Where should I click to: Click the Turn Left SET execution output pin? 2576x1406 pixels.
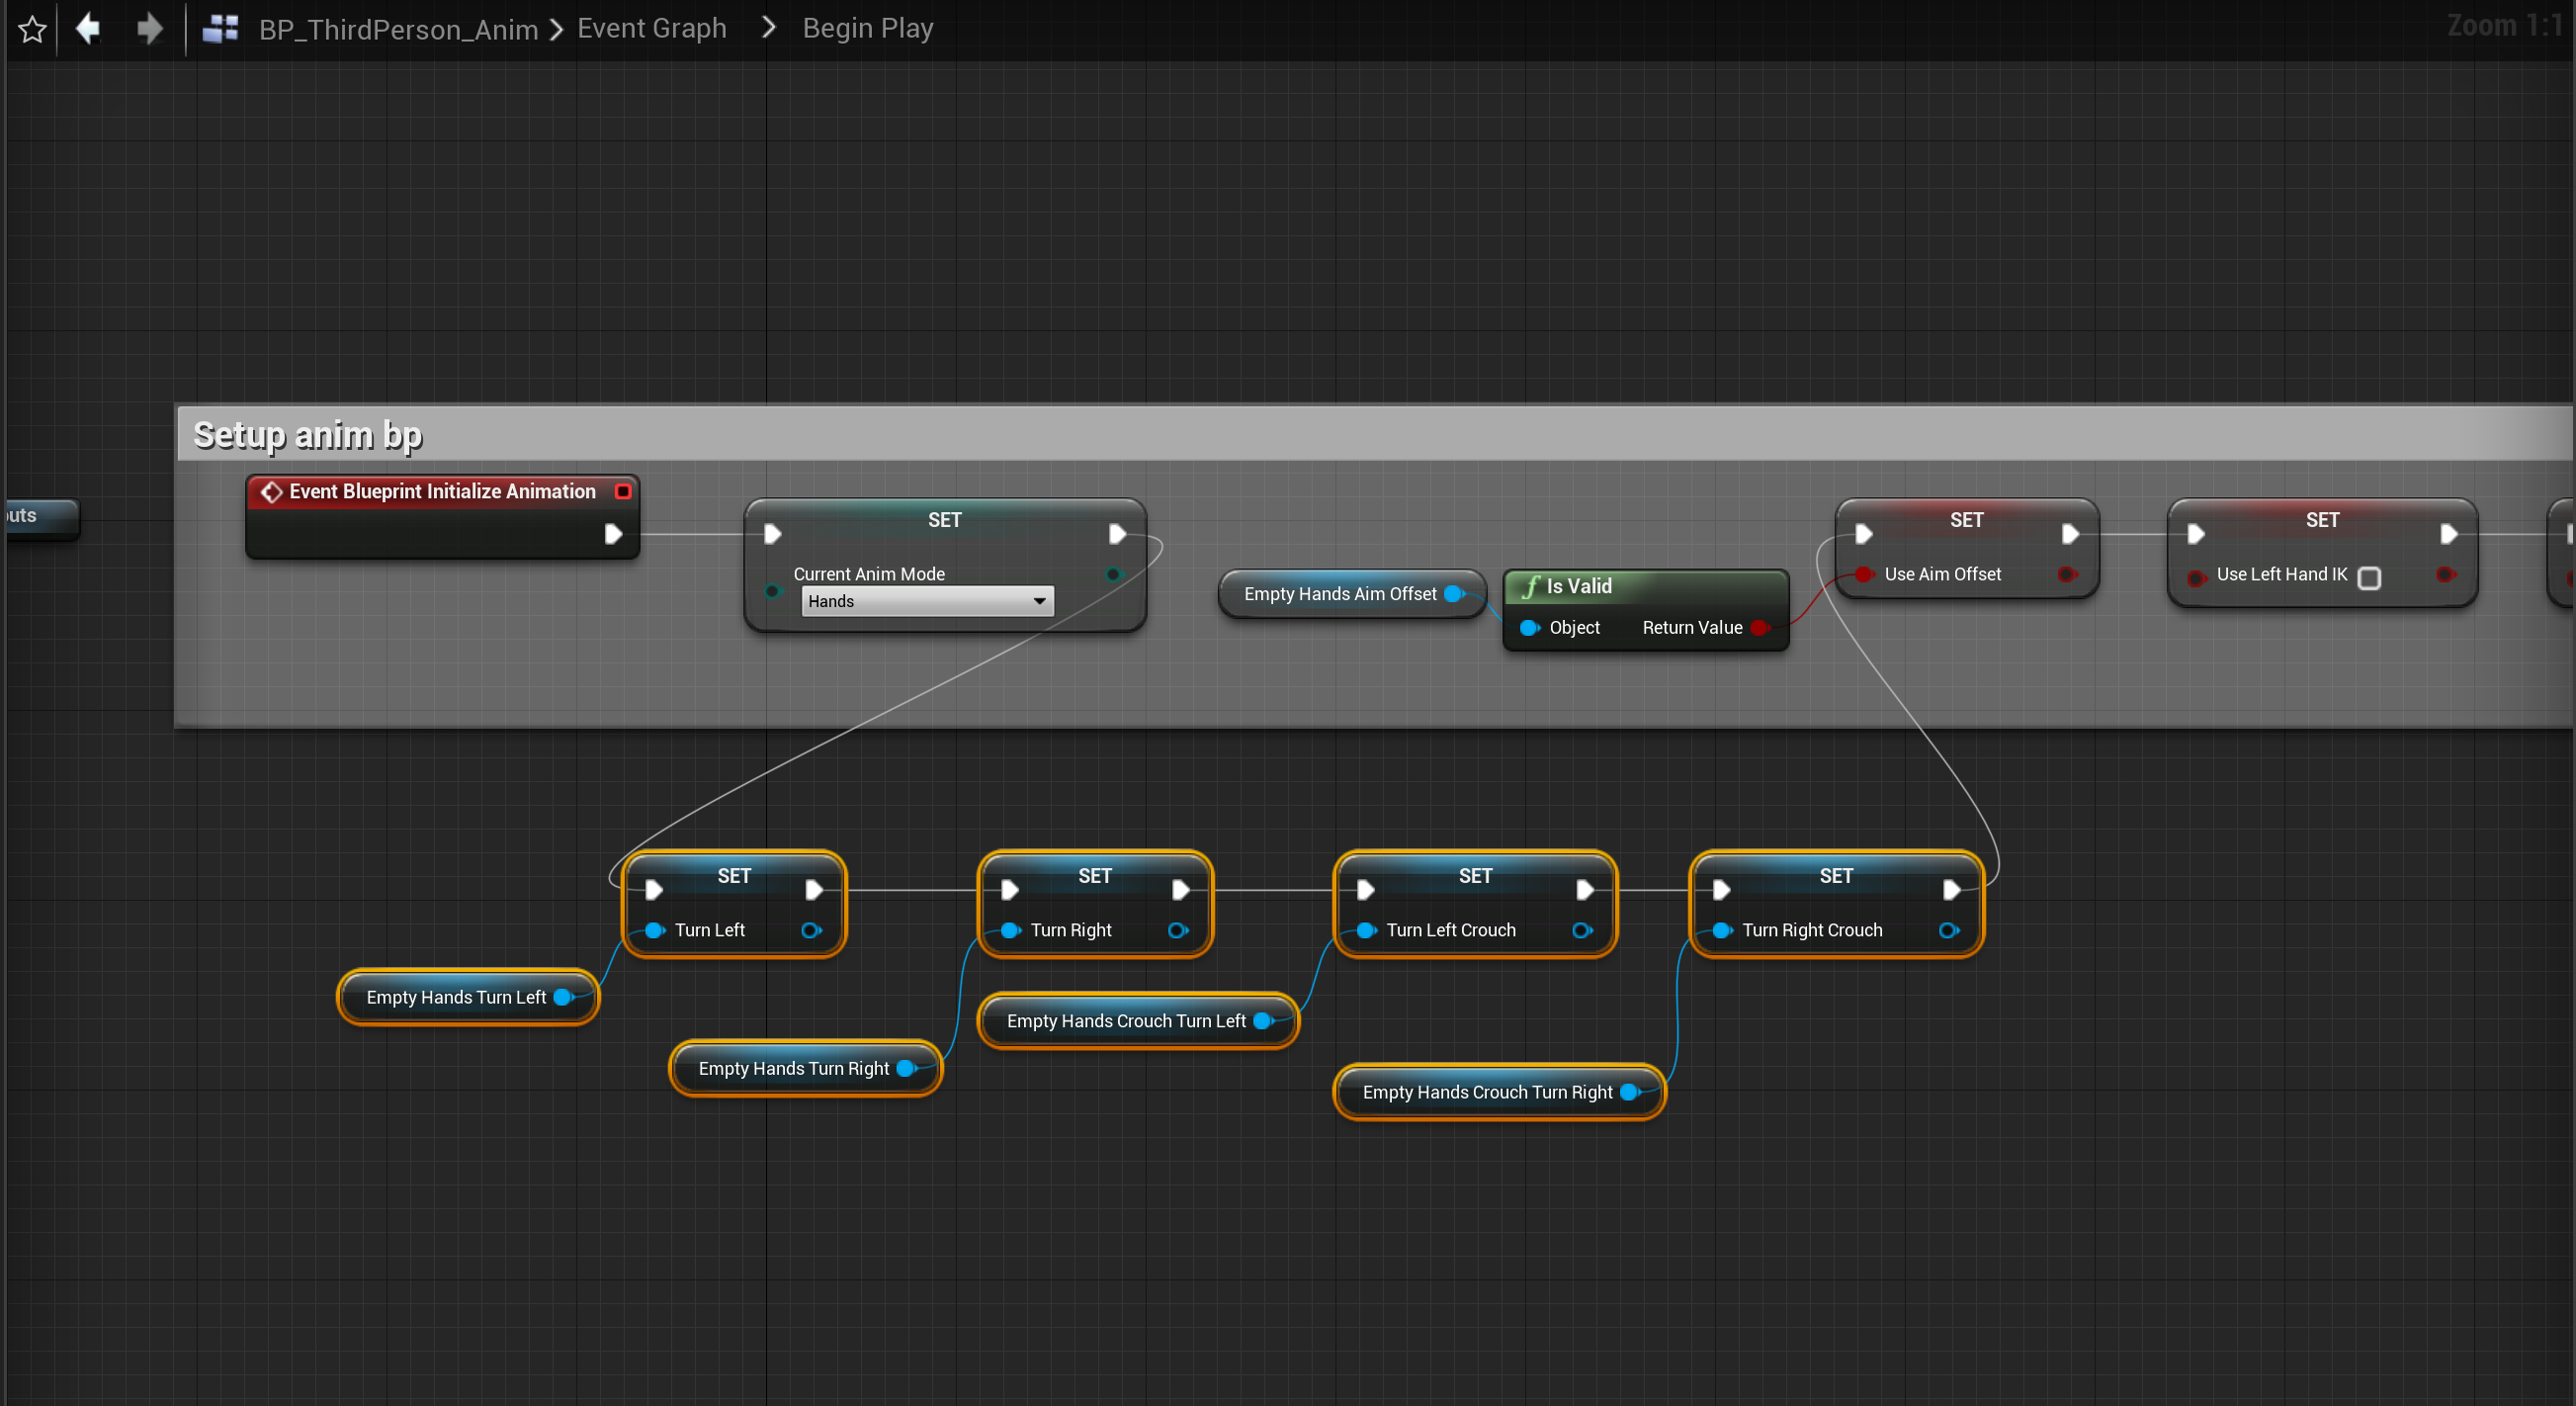[x=814, y=889]
